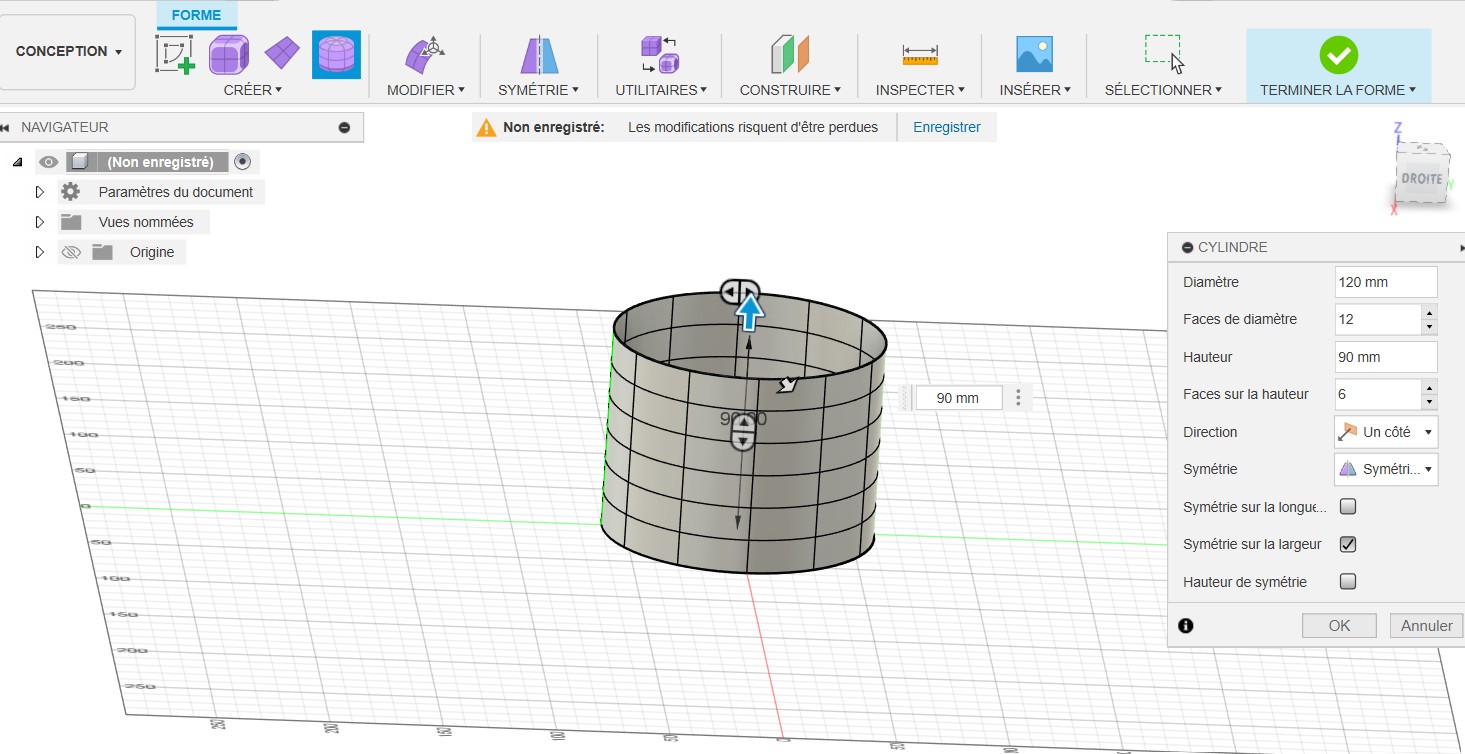Uncheck Symétrie sur la largeur checkbox
This screenshot has height=754, width=1465.
pos(1348,544)
